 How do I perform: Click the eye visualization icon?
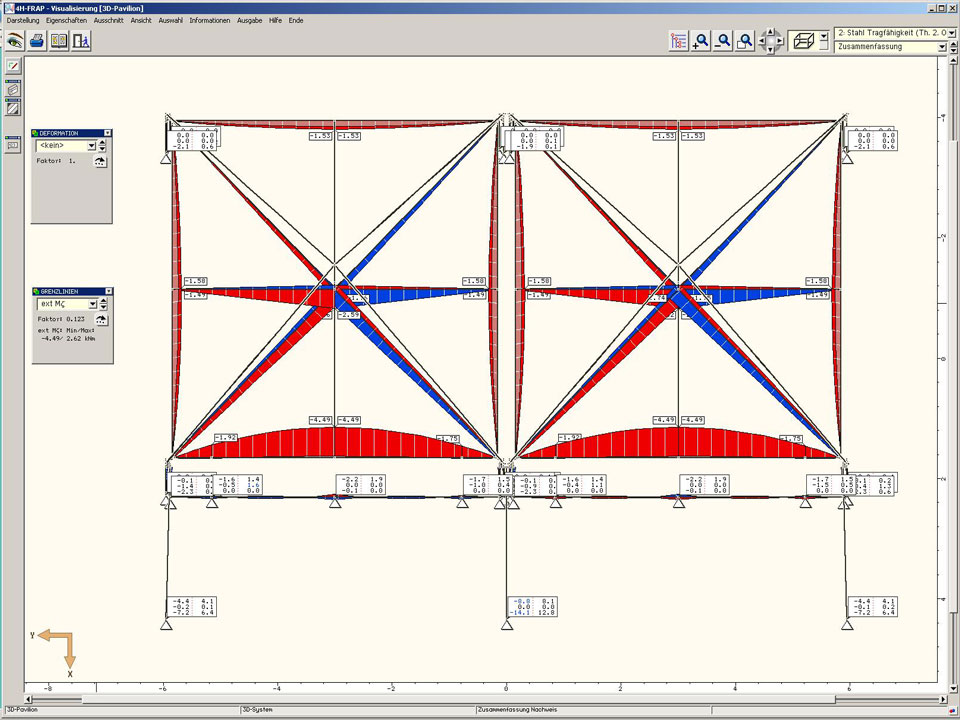(x=14, y=41)
